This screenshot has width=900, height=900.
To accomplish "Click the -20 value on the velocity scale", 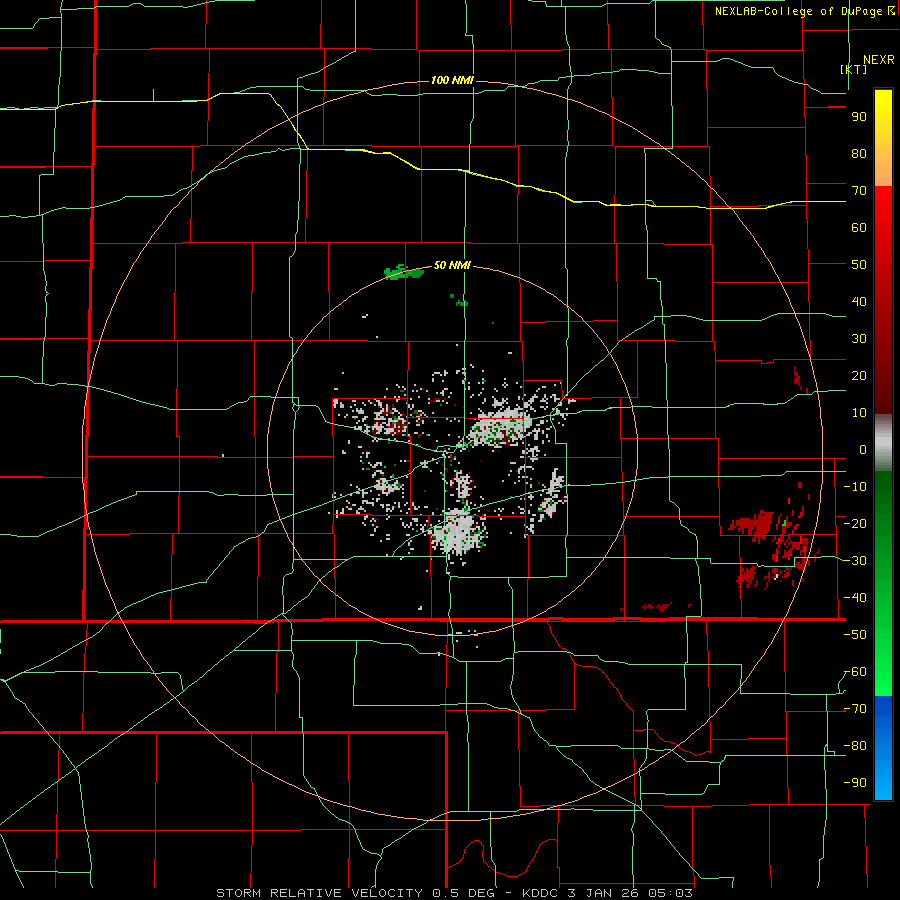I will click(855, 523).
